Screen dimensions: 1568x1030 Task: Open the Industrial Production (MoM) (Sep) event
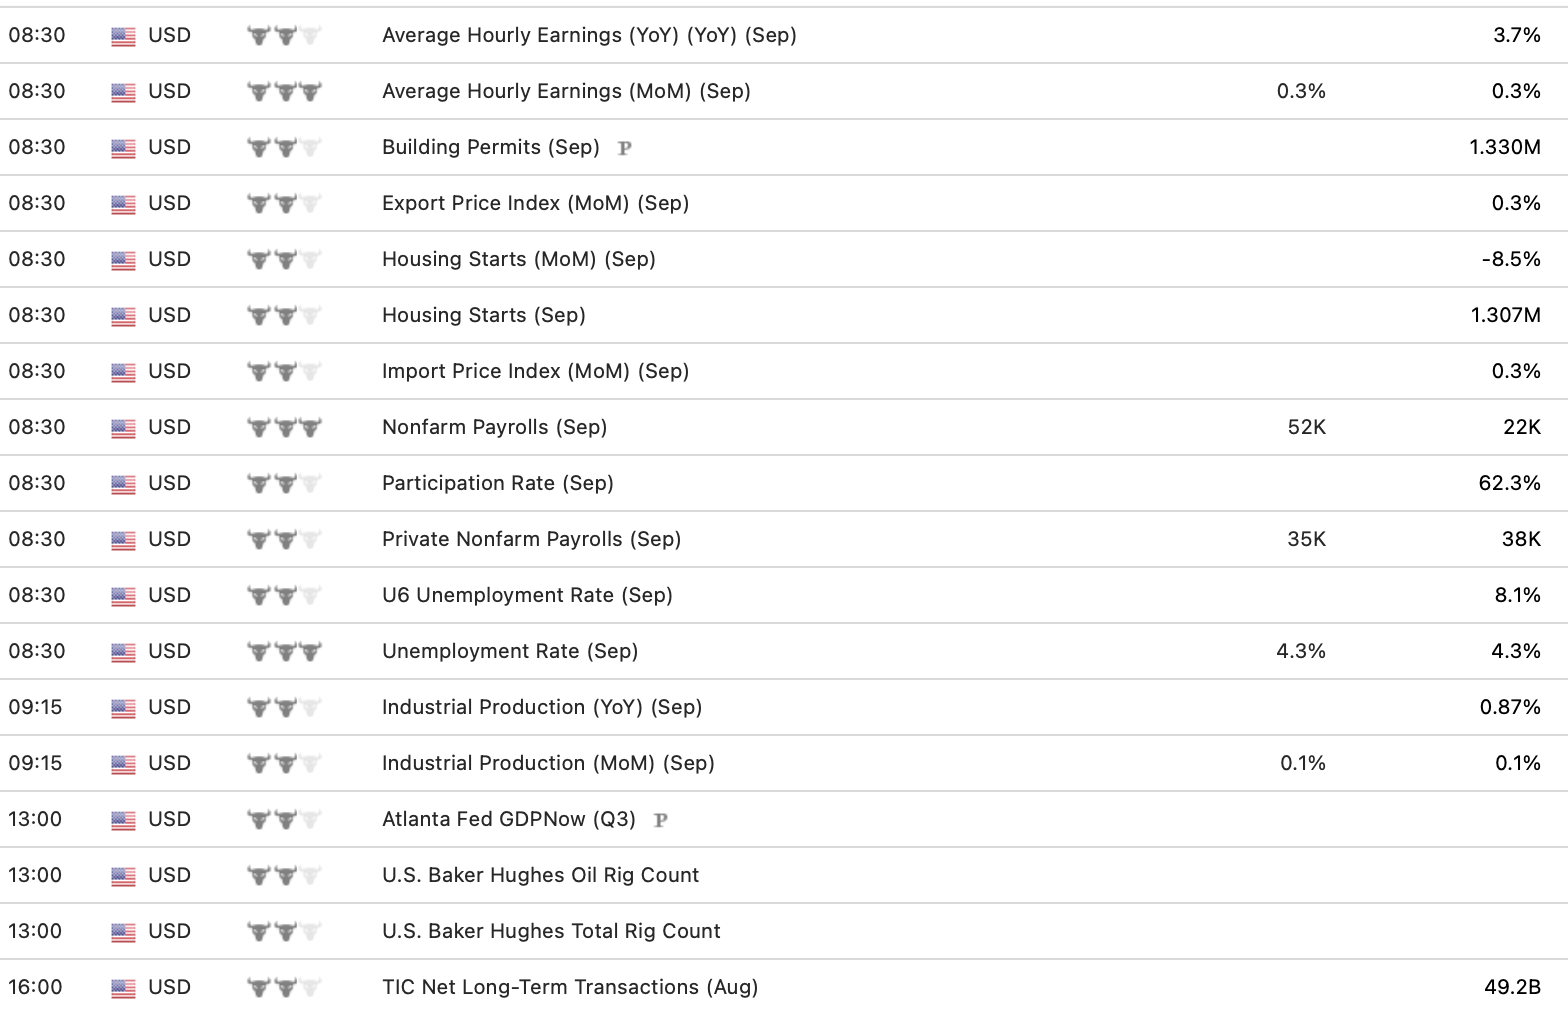click(x=548, y=763)
